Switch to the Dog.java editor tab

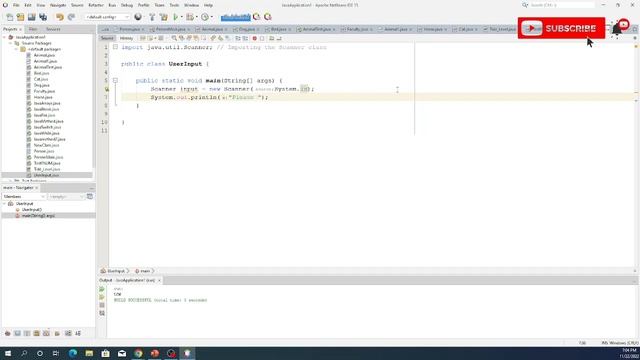pyautogui.click(x=247, y=29)
